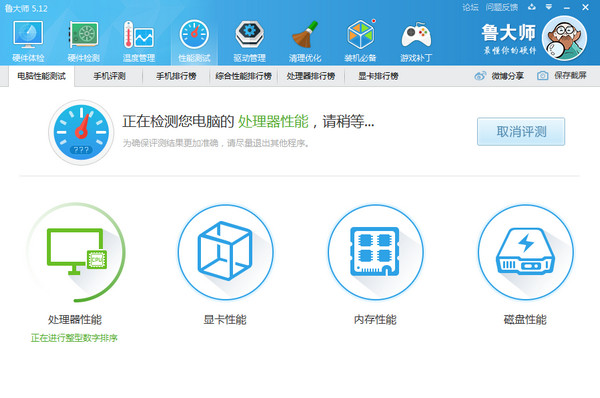This screenshot has height=398, width=600.
Task: Click 保存截屏 to save screenshot
Action: pyautogui.click(x=570, y=75)
